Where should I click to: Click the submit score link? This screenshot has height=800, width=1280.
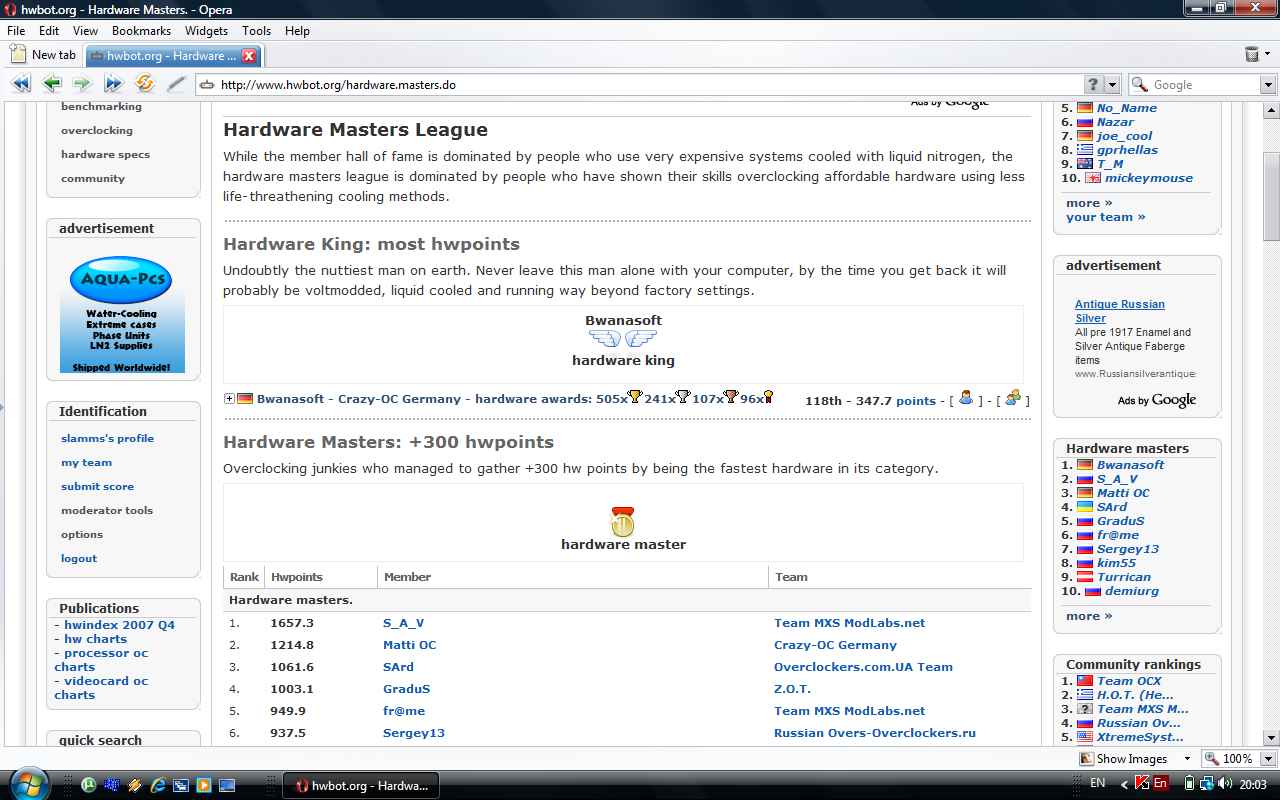coord(97,486)
